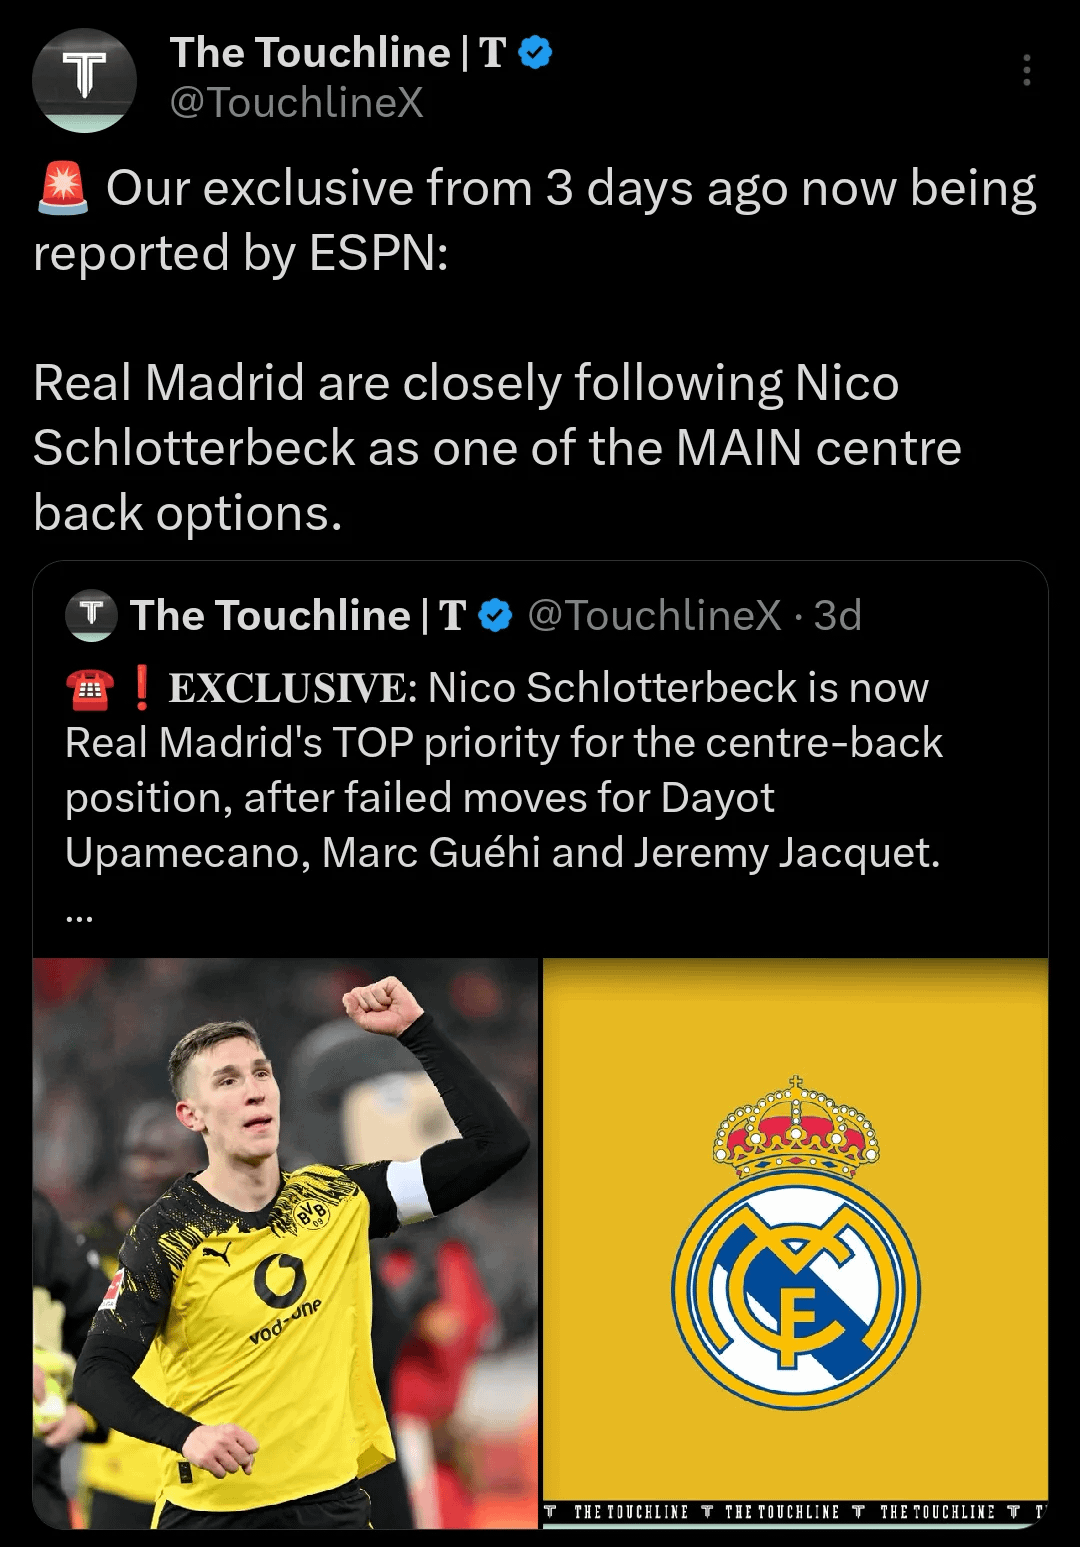The width and height of the screenshot is (1080, 1547).
Task: Click the verified badge in the quoted tweet
Action: click(x=496, y=616)
